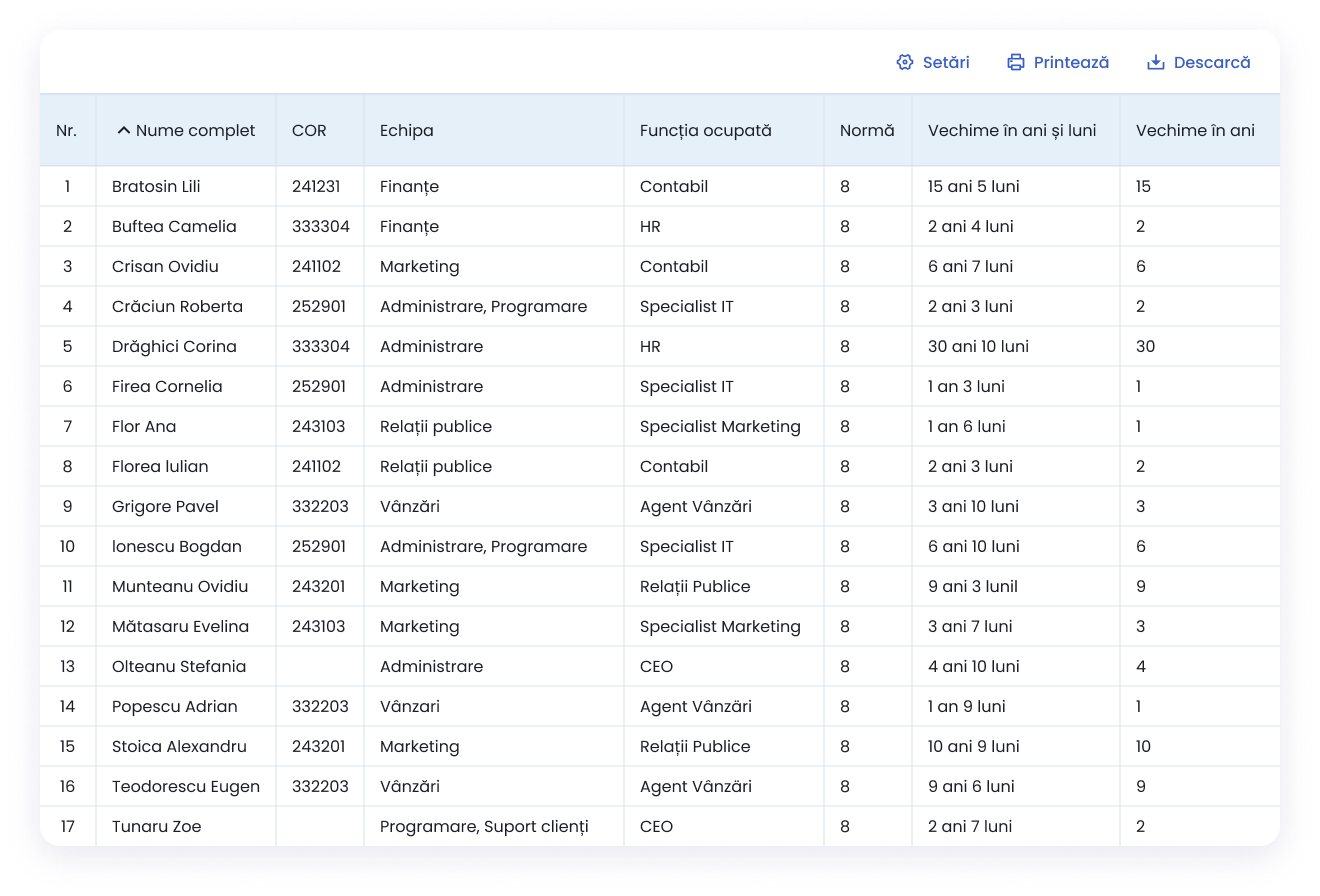Click seniority value 9 ani 3 lunil
The image size is (1320, 896).
click(x=973, y=586)
